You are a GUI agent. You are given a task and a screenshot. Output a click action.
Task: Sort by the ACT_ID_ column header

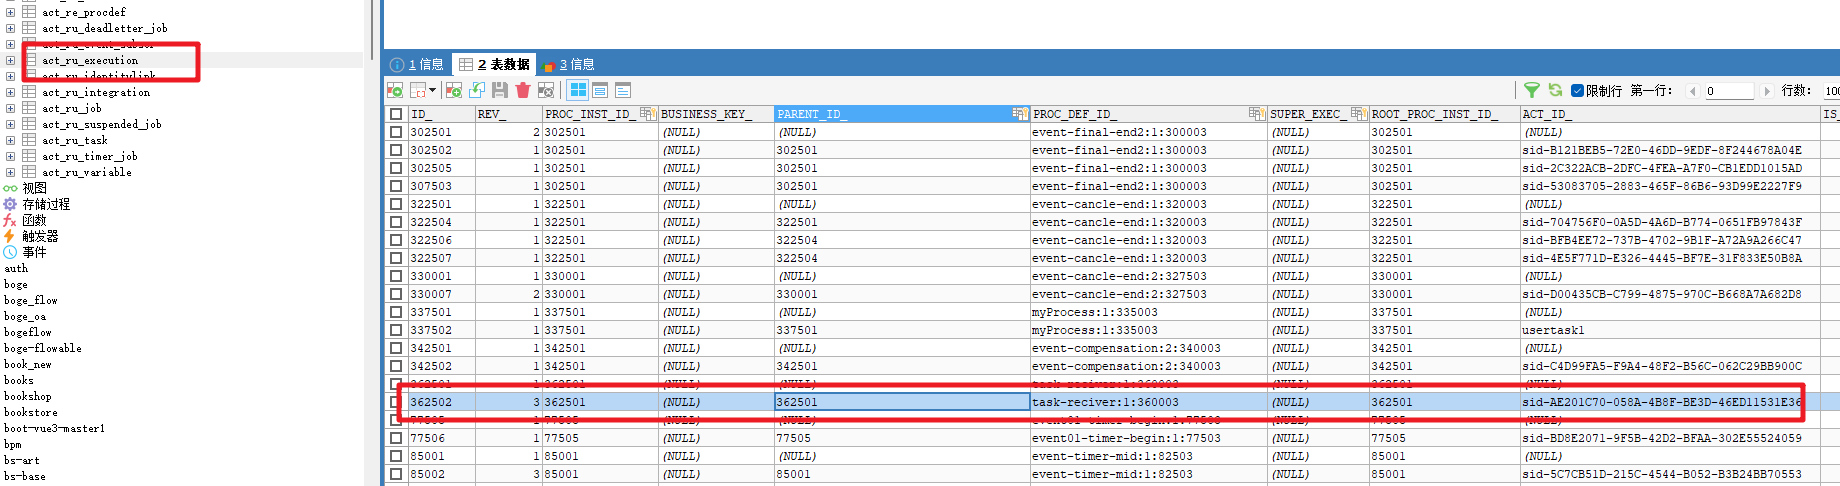coord(1668,114)
